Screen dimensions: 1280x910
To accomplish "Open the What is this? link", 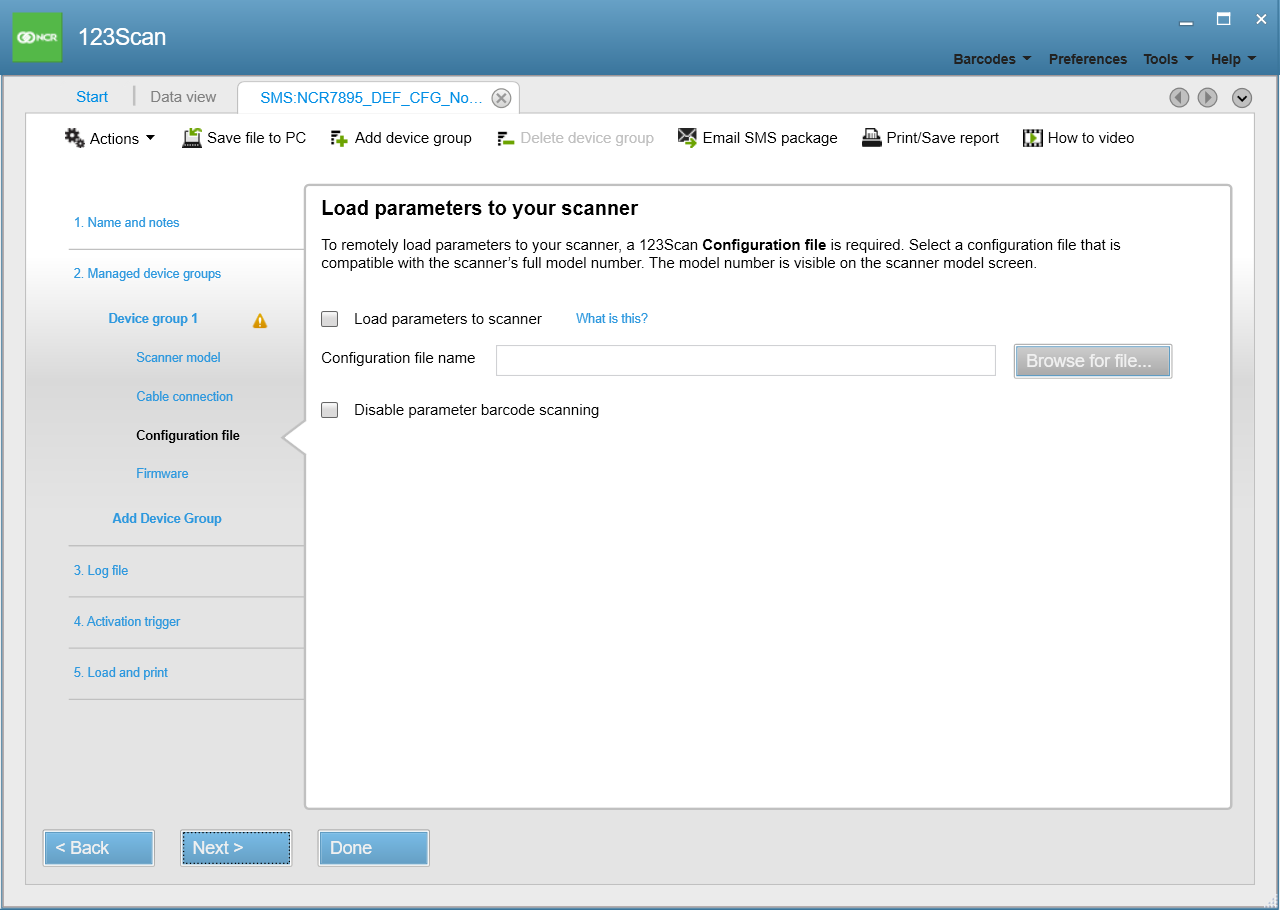I will (612, 319).
